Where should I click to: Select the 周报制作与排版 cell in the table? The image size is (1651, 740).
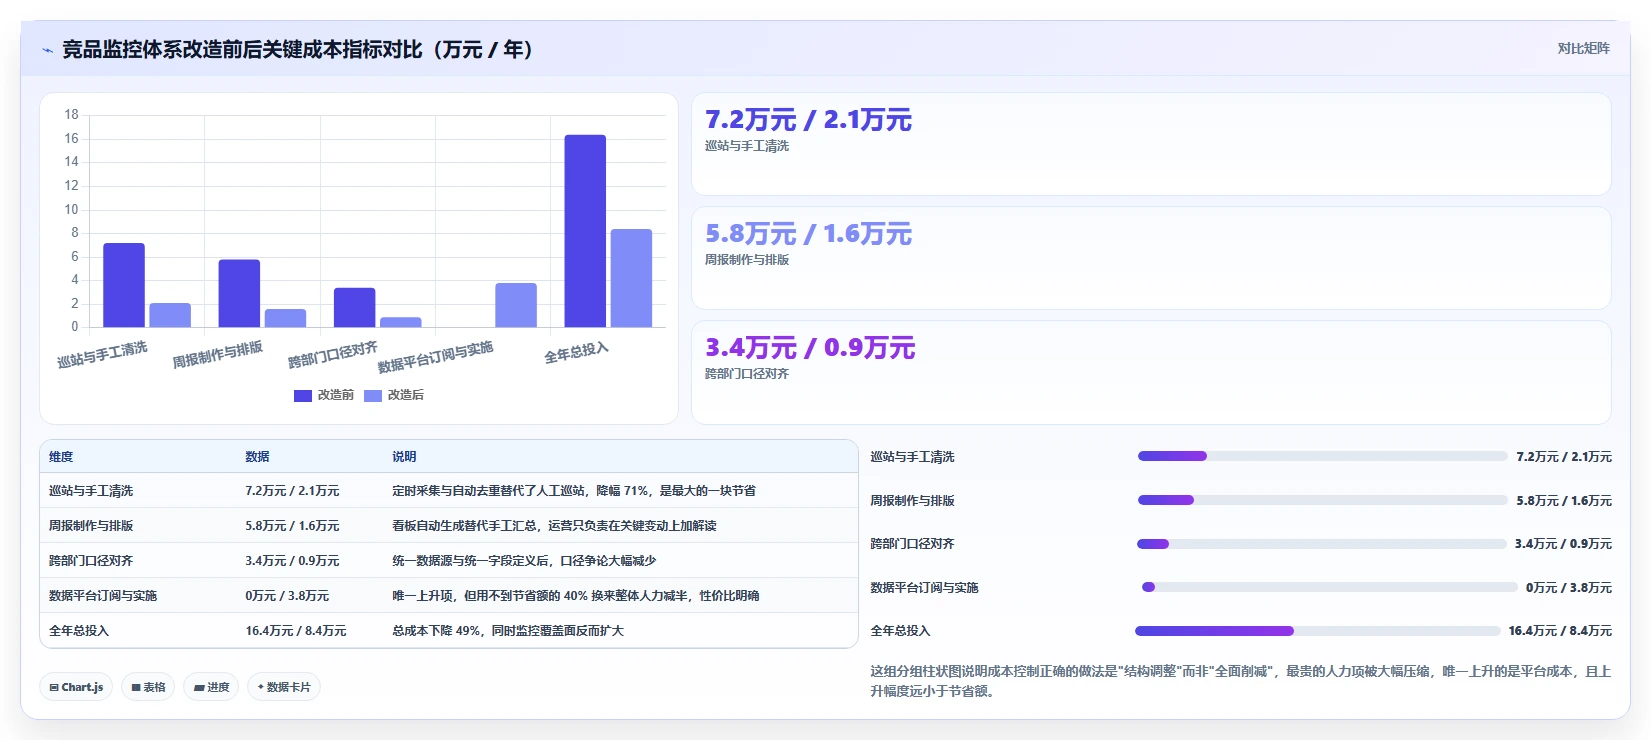tap(91, 526)
